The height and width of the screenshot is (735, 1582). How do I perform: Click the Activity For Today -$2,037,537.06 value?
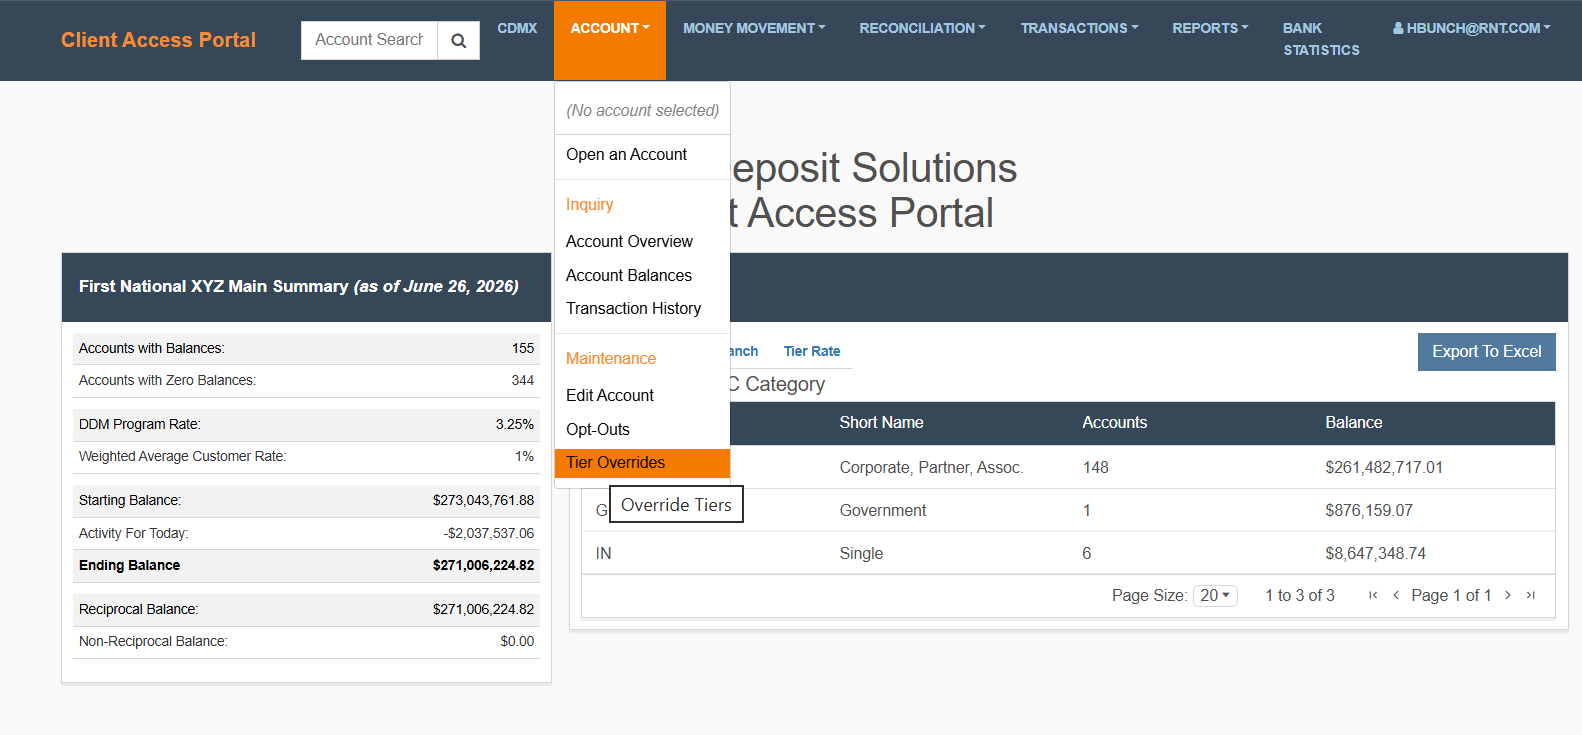click(x=488, y=534)
